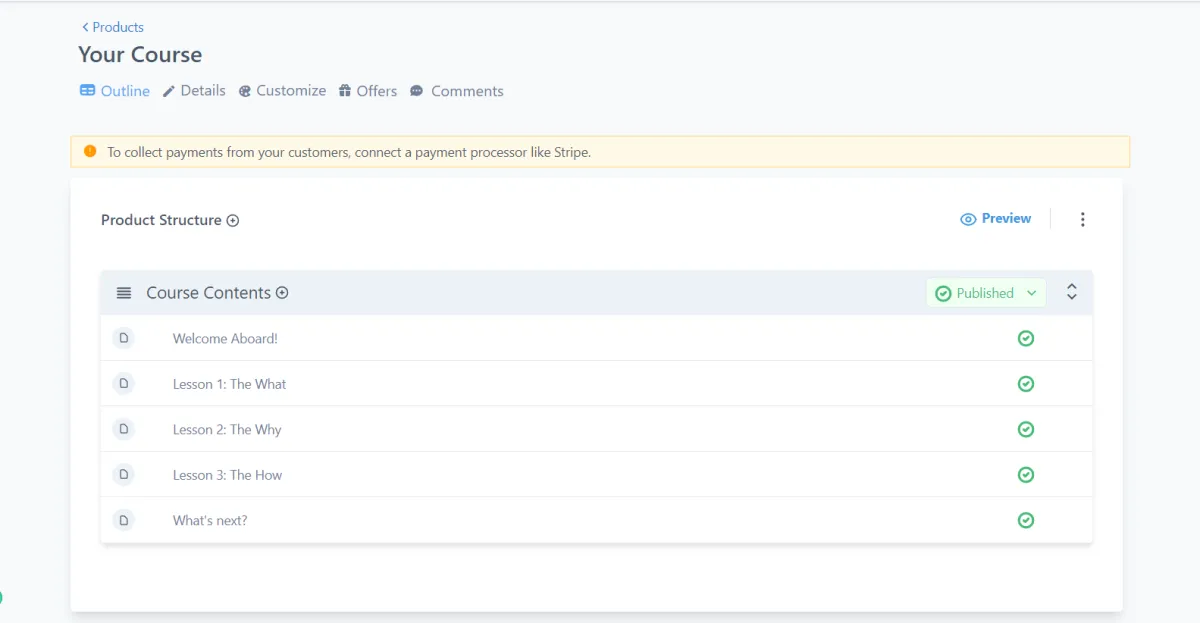The height and width of the screenshot is (623, 1200).
Task: Click the Course Contents section title
Action: (208, 293)
